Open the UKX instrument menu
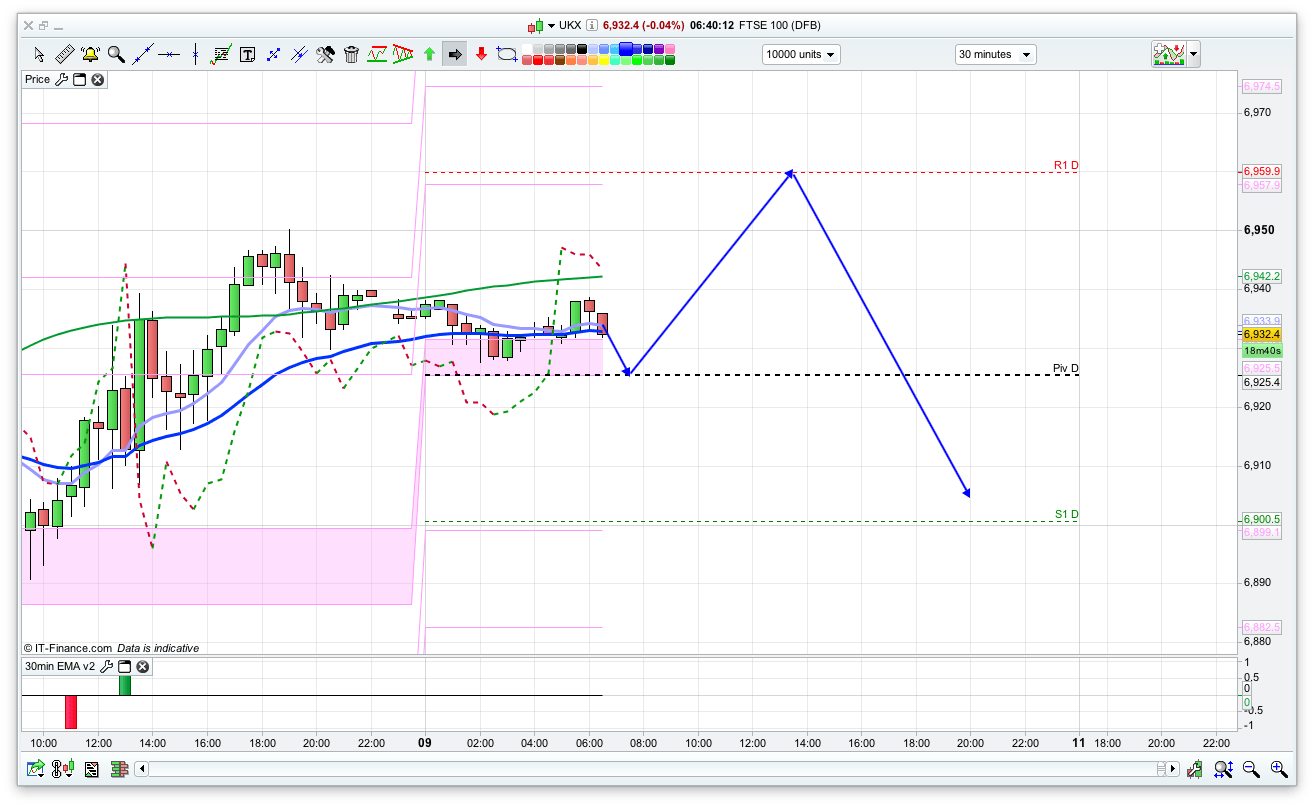Screen dimensions: 1314x807 click(551, 25)
